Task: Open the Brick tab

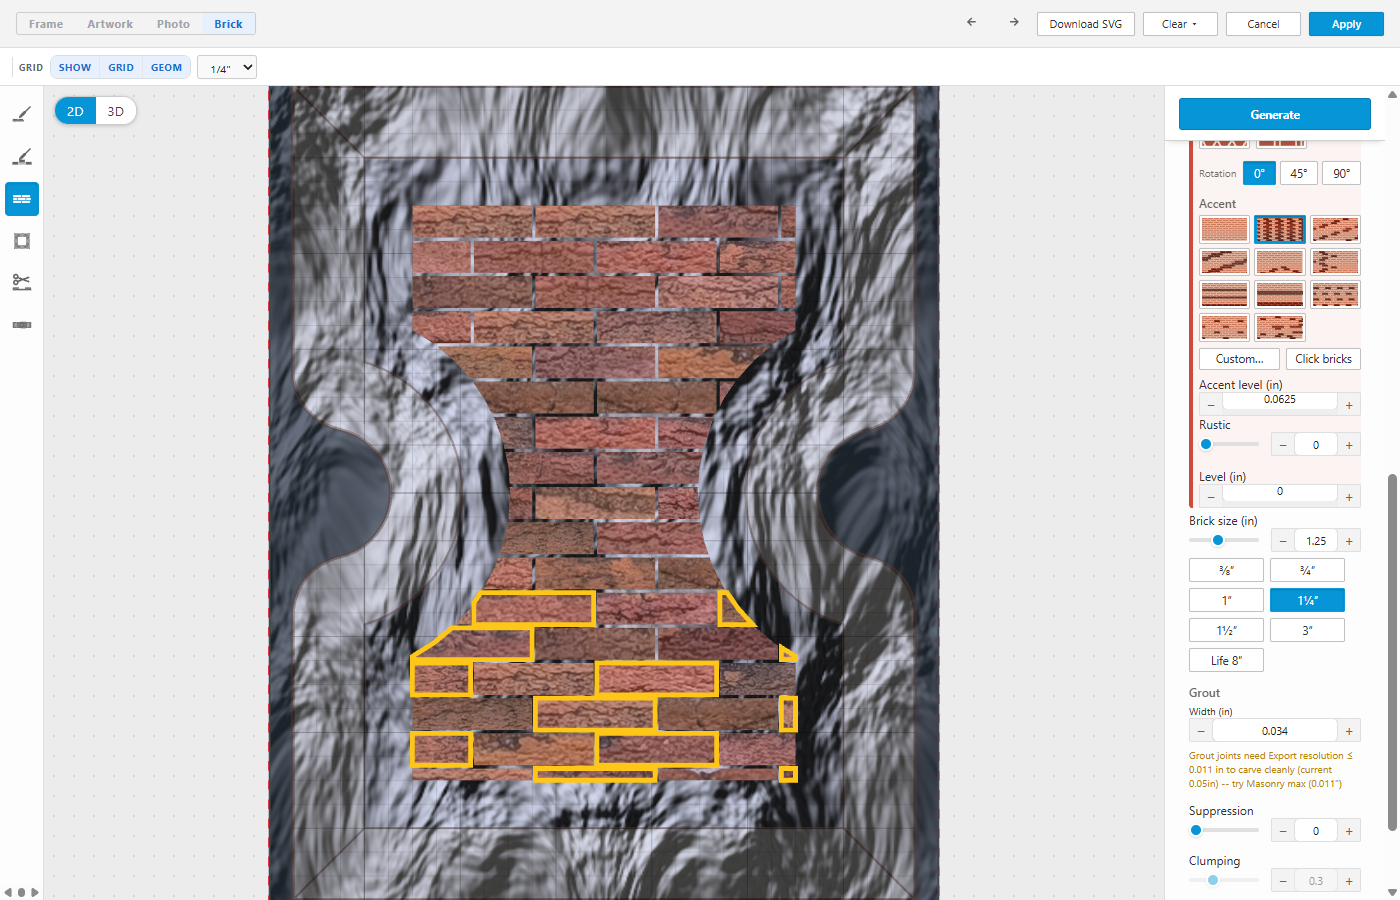Action: [228, 24]
